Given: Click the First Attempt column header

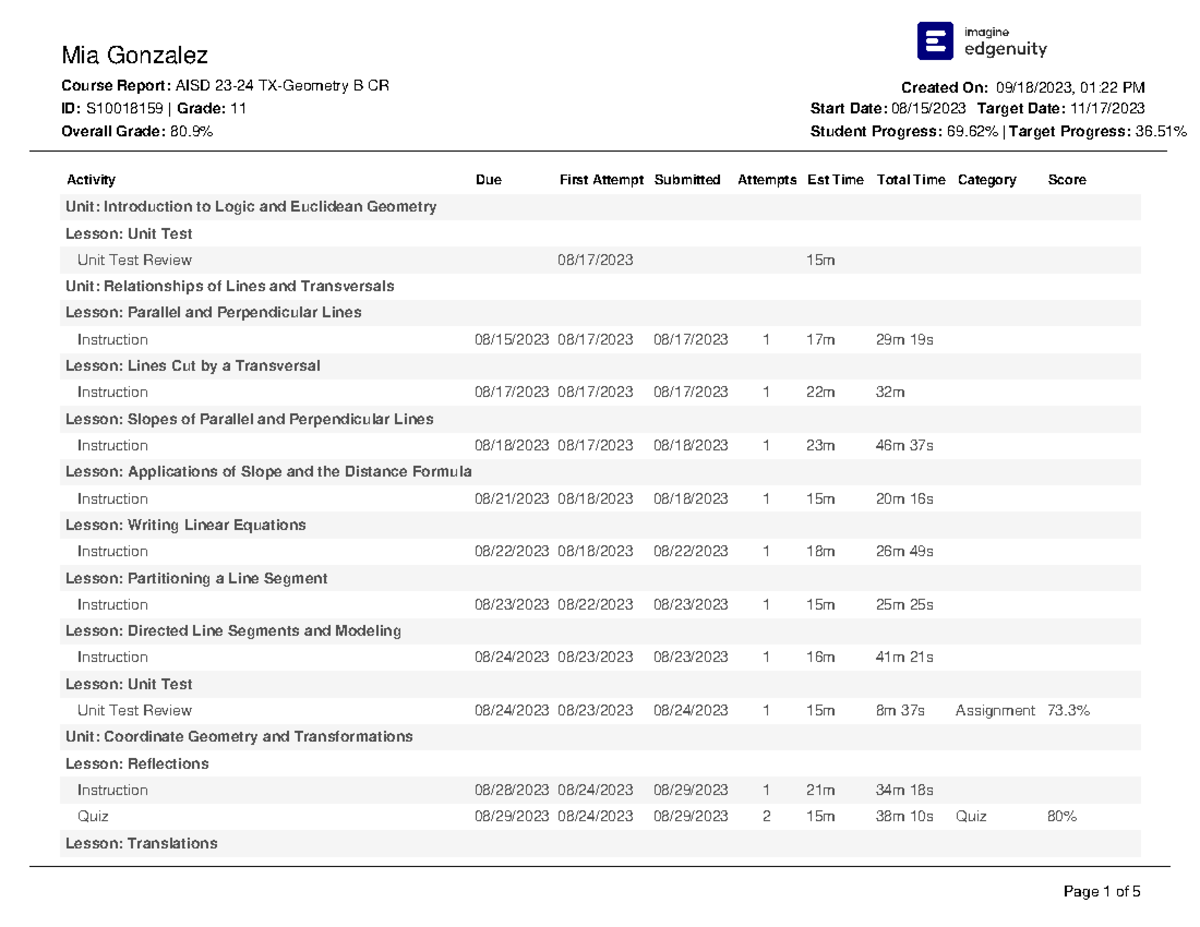Looking at the screenshot, I should coord(602,180).
